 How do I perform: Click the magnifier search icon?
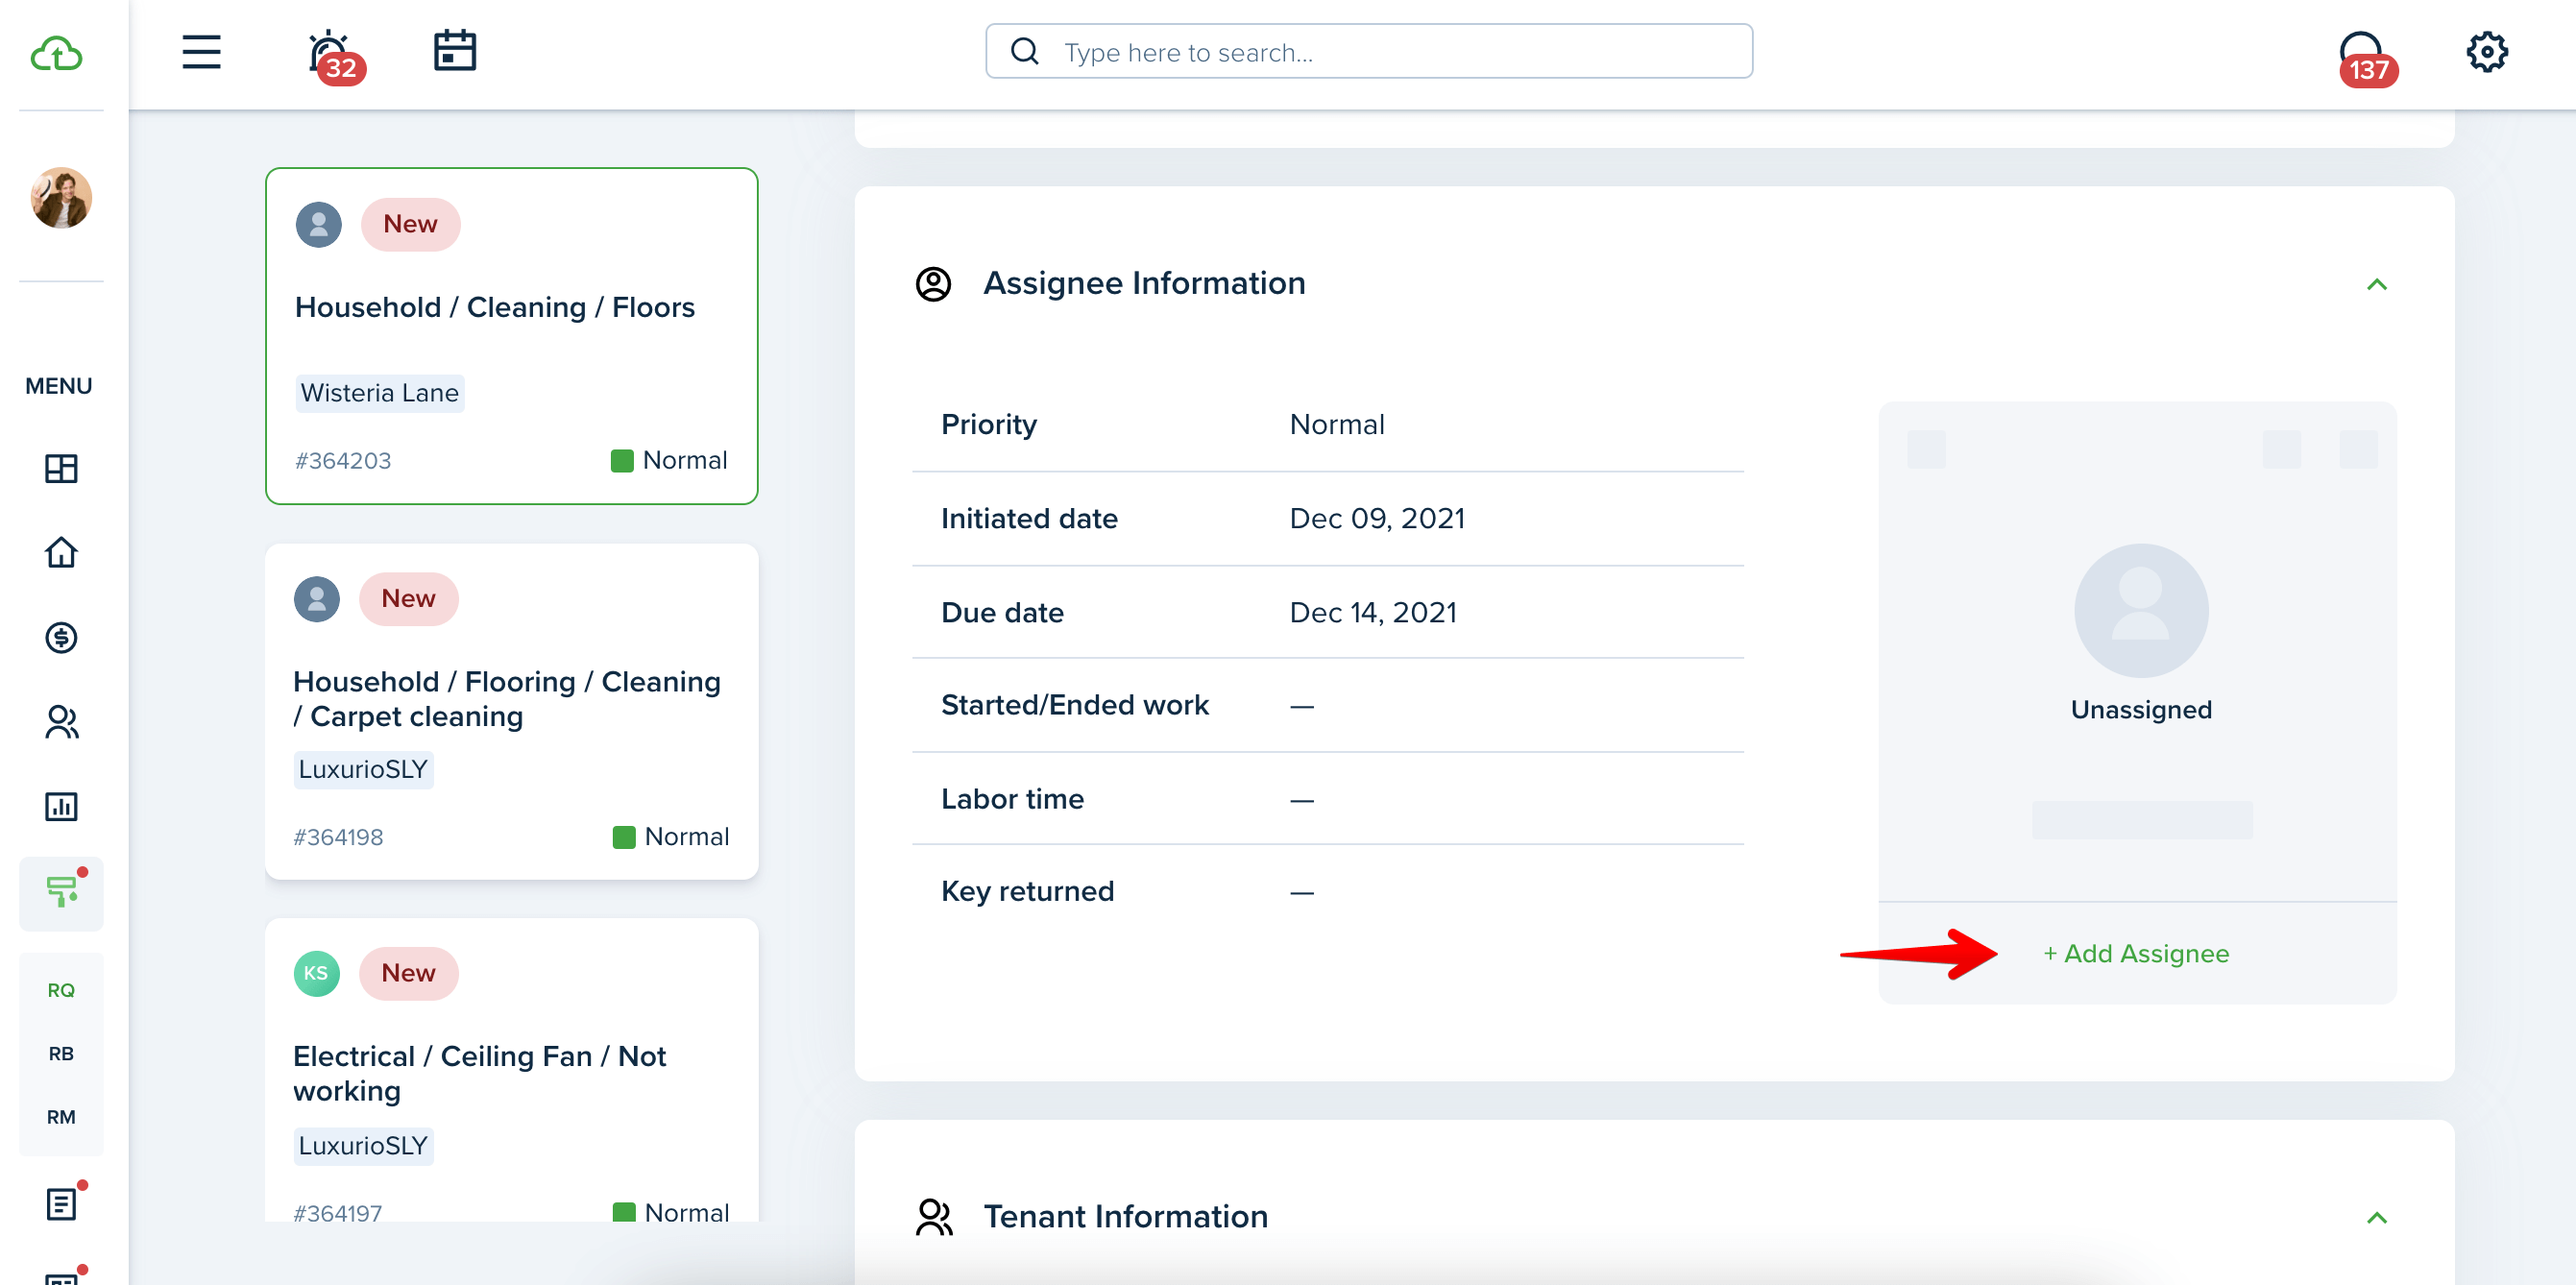tap(1025, 51)
